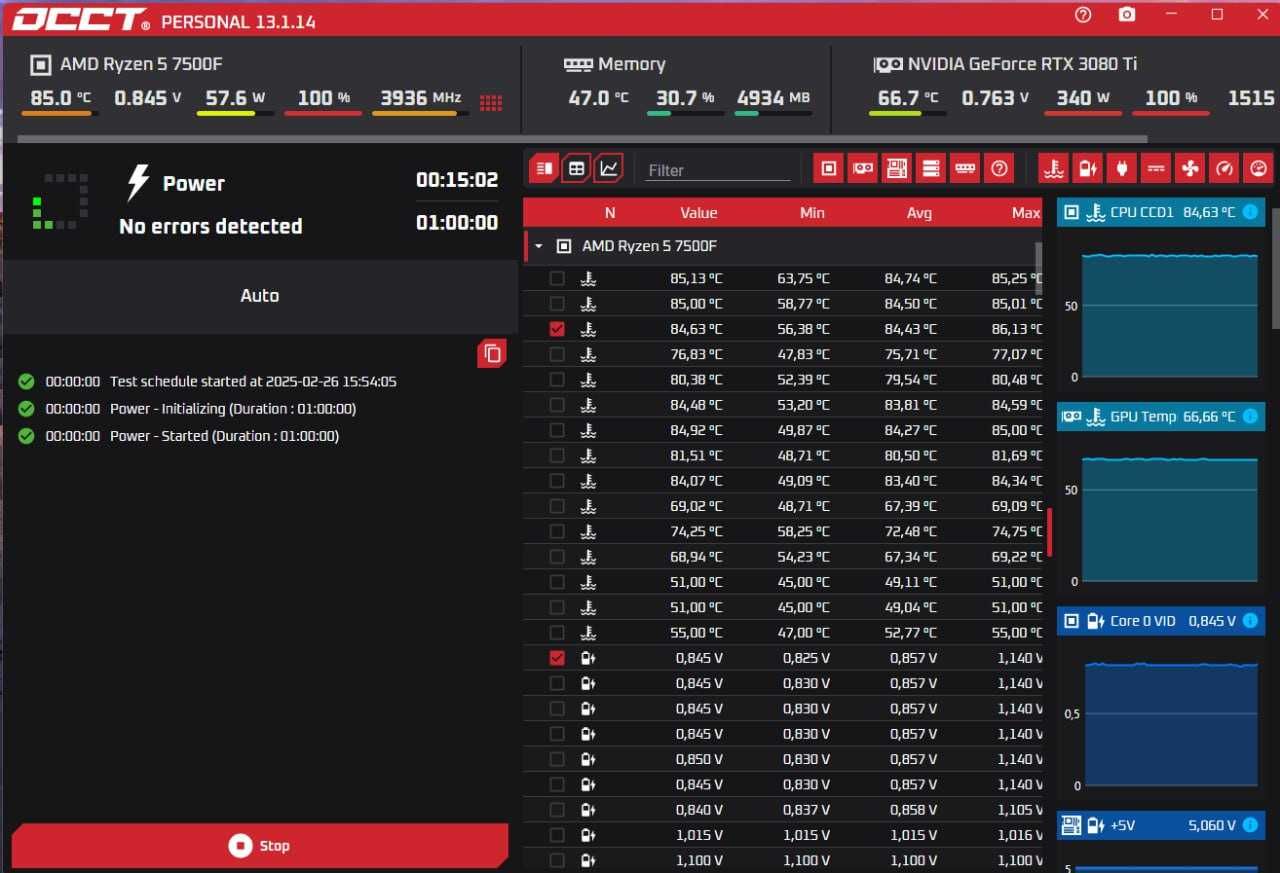1280x873 pixels.
Task: Check the 80,38 °C temperature row
Action: click(557, 379)
